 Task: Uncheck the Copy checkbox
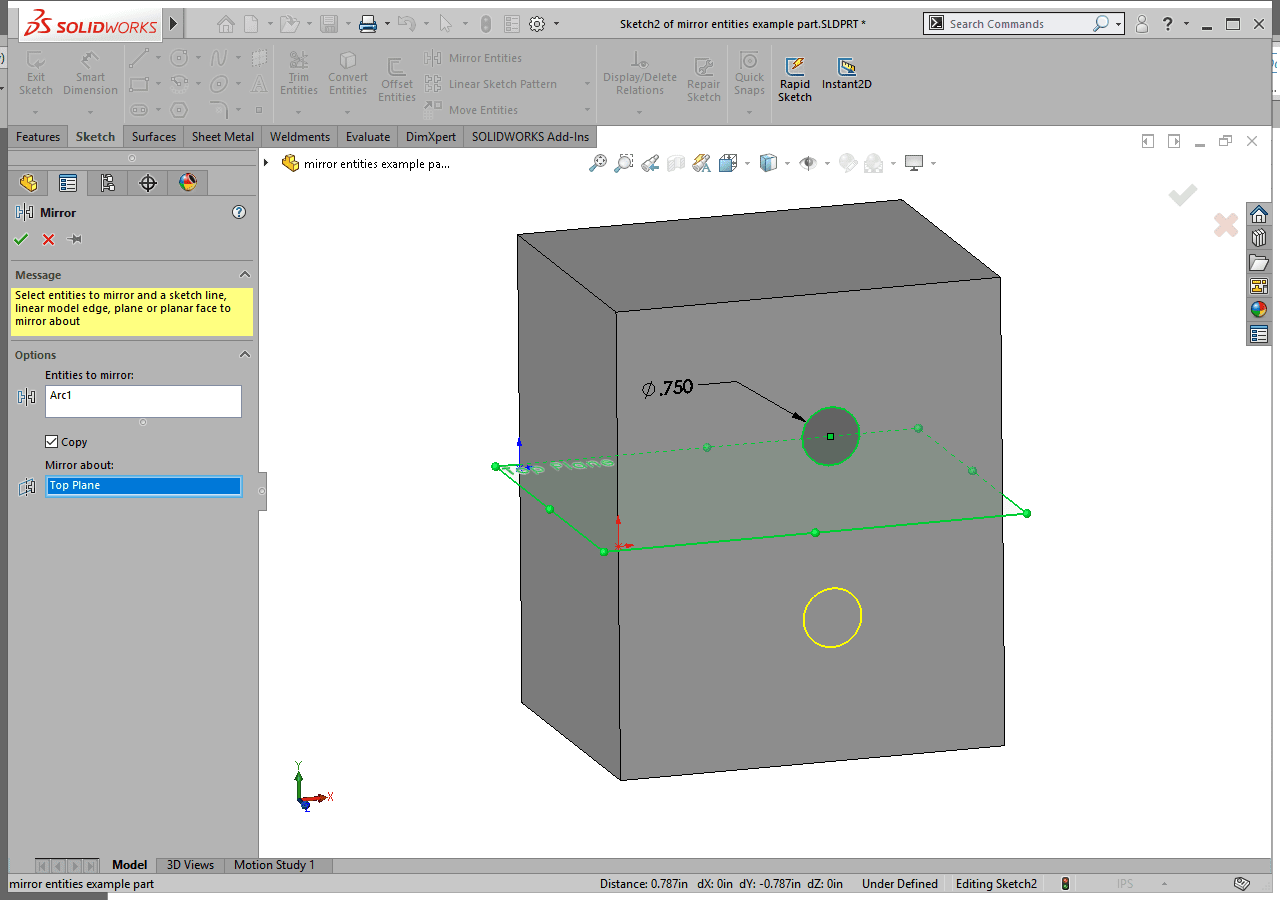pyautogui.click(x=52, y=441)
